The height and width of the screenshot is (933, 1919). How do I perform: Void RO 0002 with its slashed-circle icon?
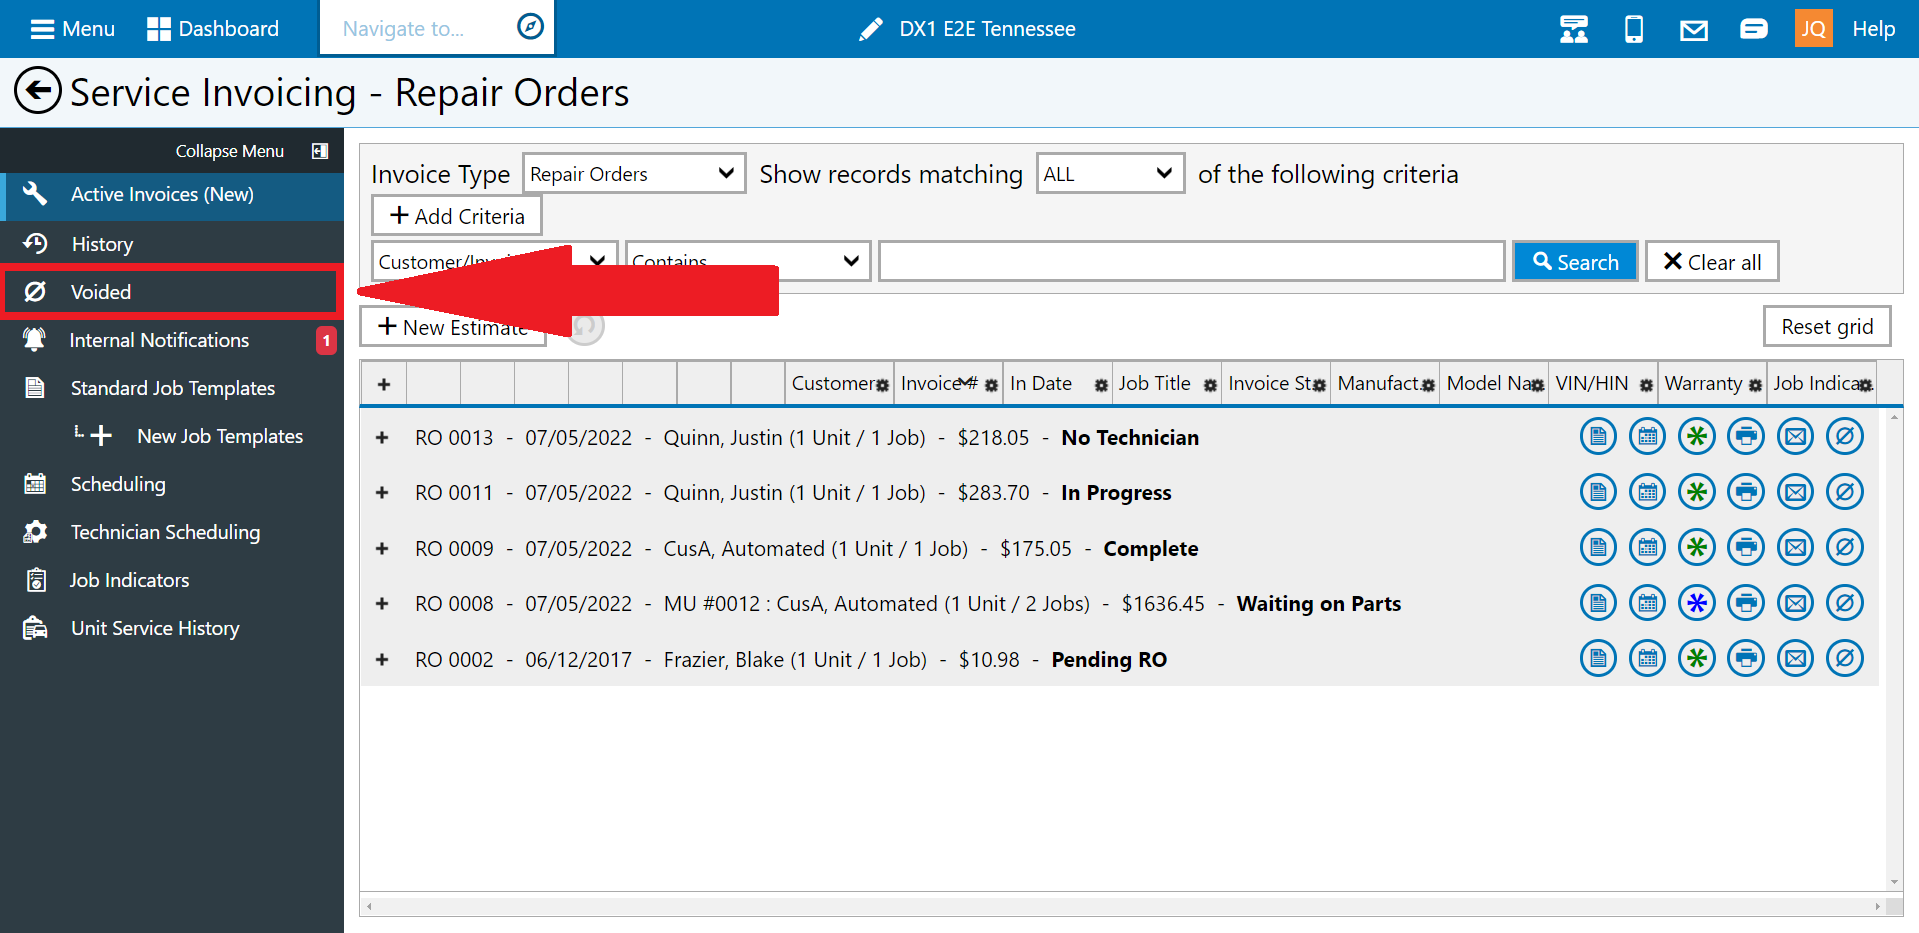coord(1845,658)
